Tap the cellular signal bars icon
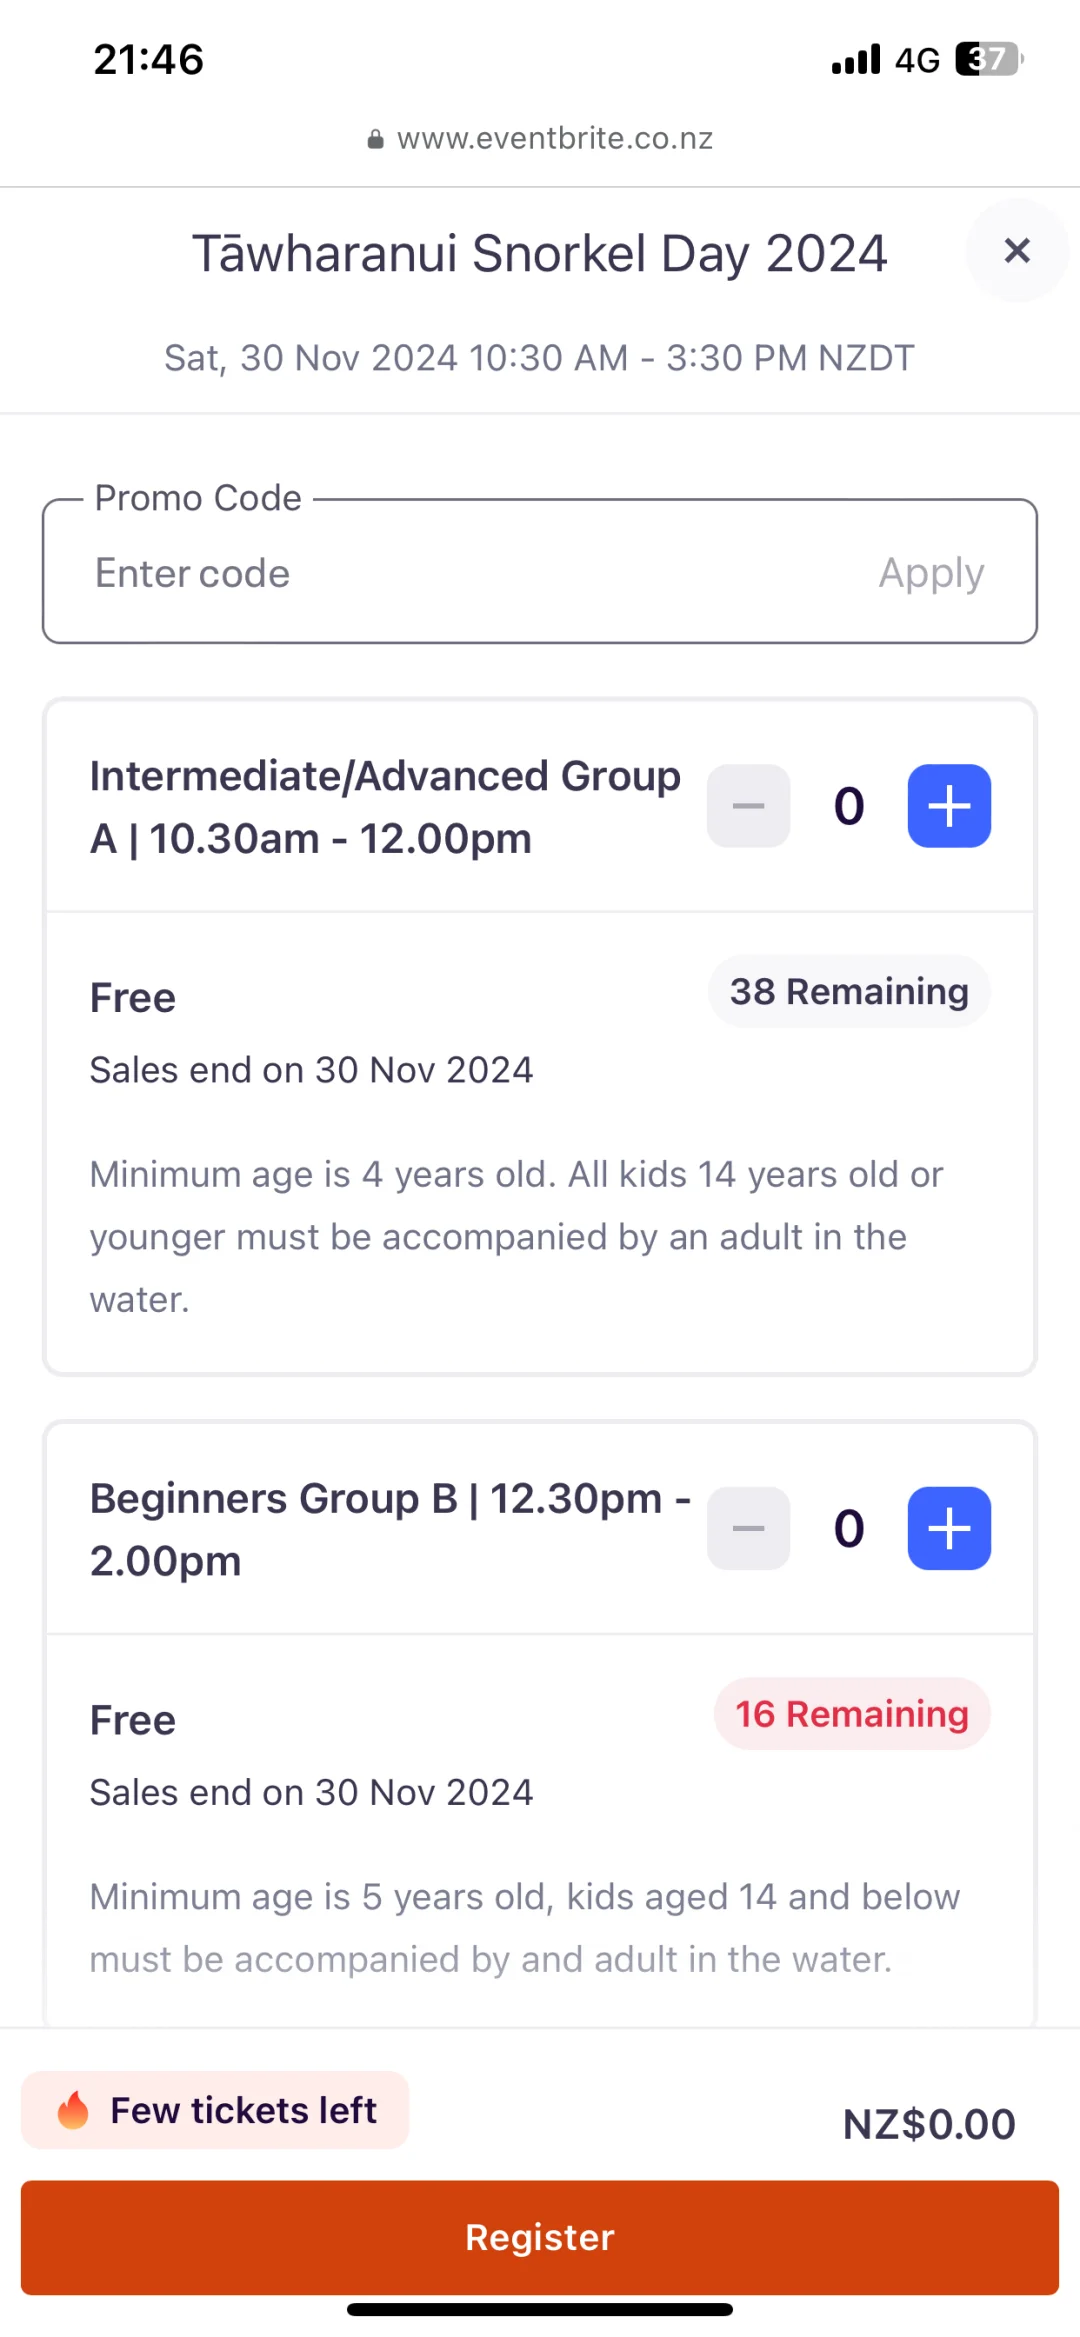The image size is (1080, 2337). [x=856, y=59]
